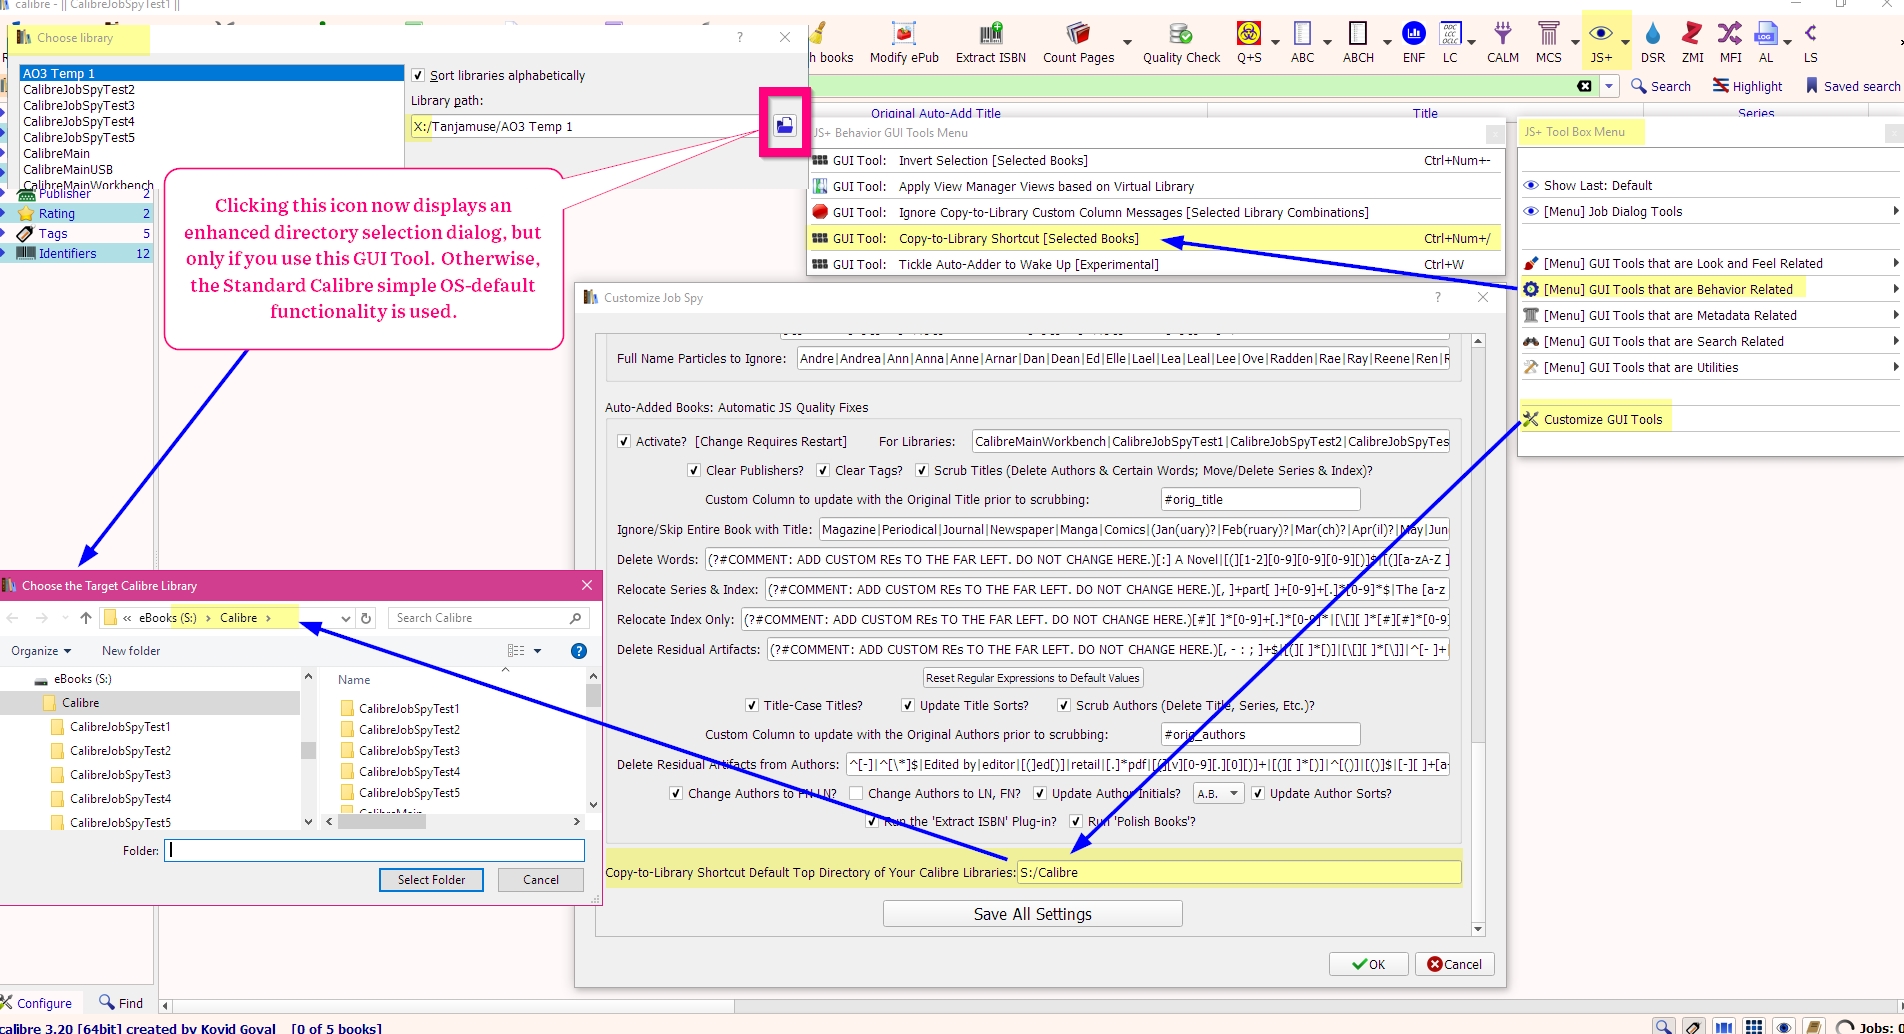Toggle Clear Tags checkbox

(823, 470)
